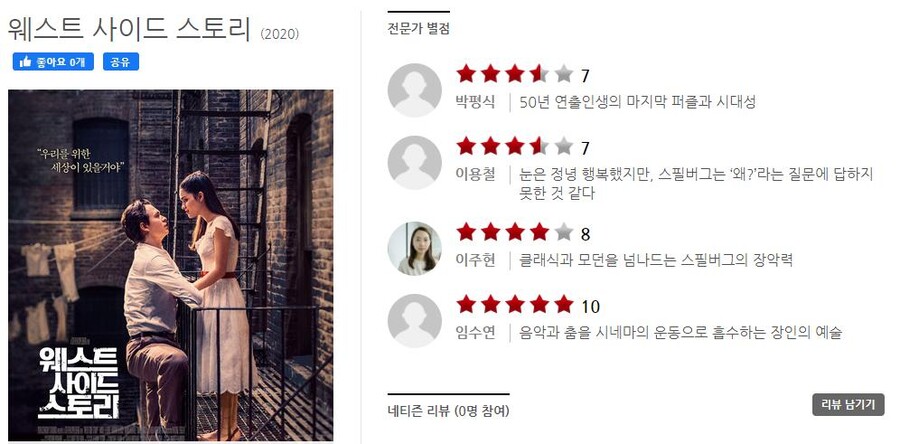This screenshot has width=900, height=444.
Task: Click reviewer name 이주현
Action: [x=475, y=260]
